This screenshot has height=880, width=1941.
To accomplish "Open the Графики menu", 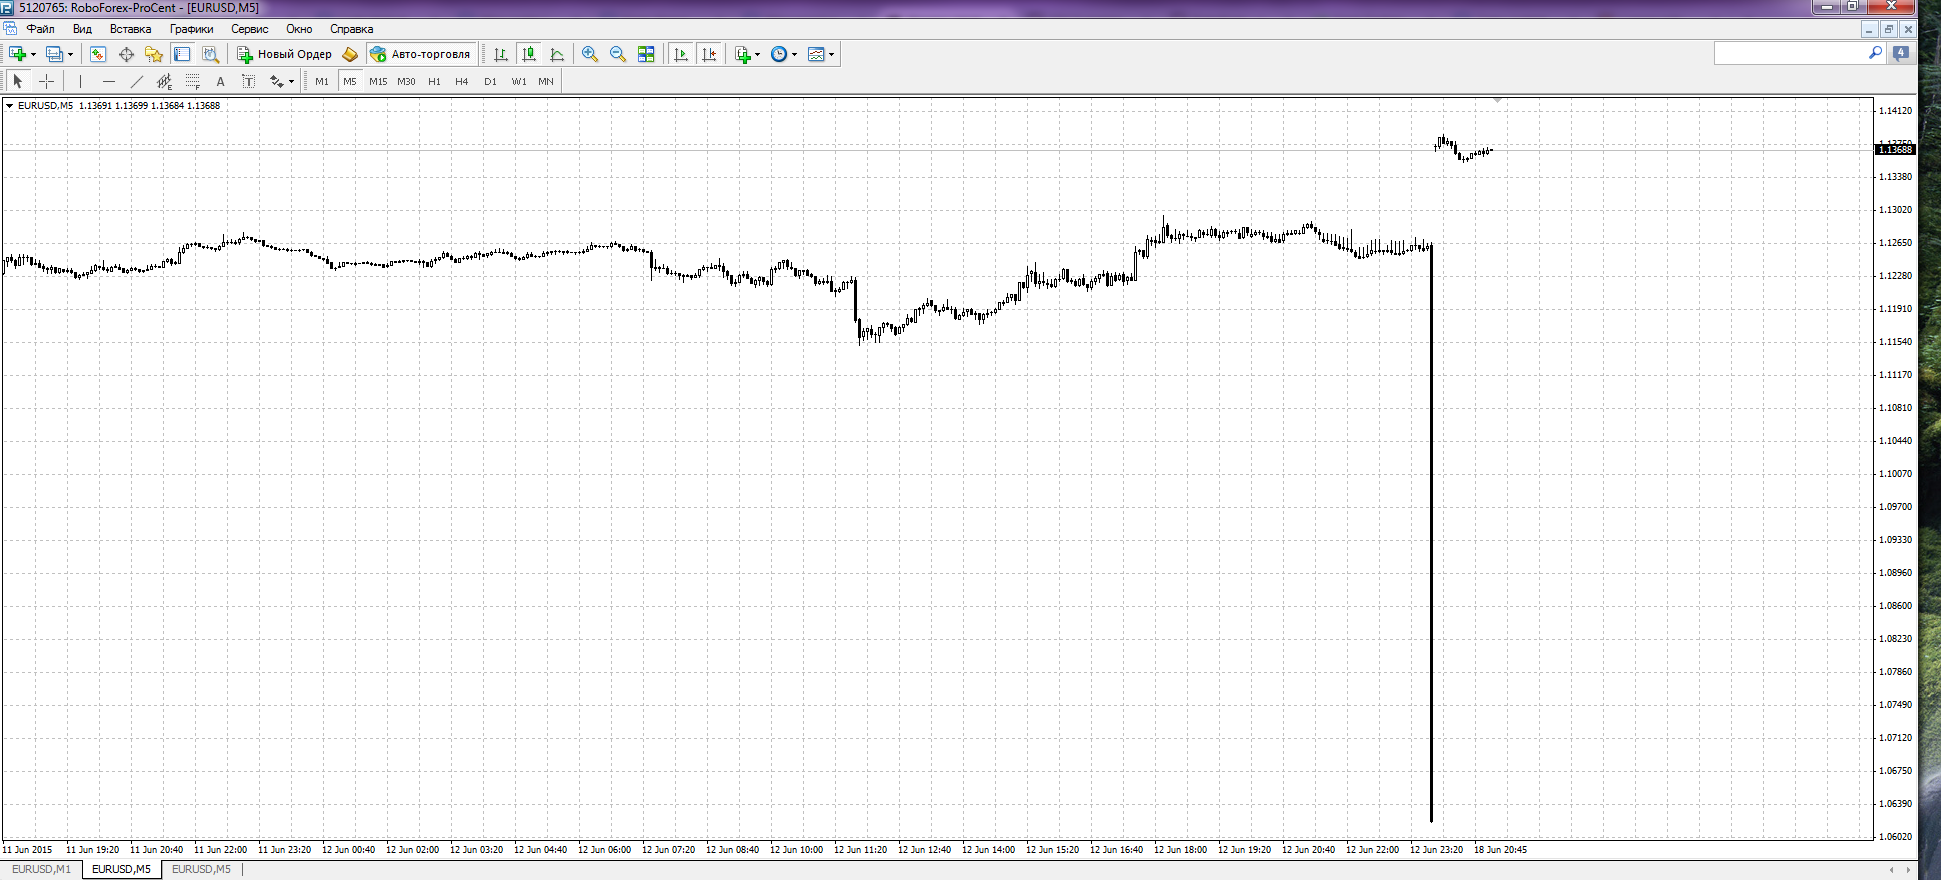I will click(x=191, y=29).
